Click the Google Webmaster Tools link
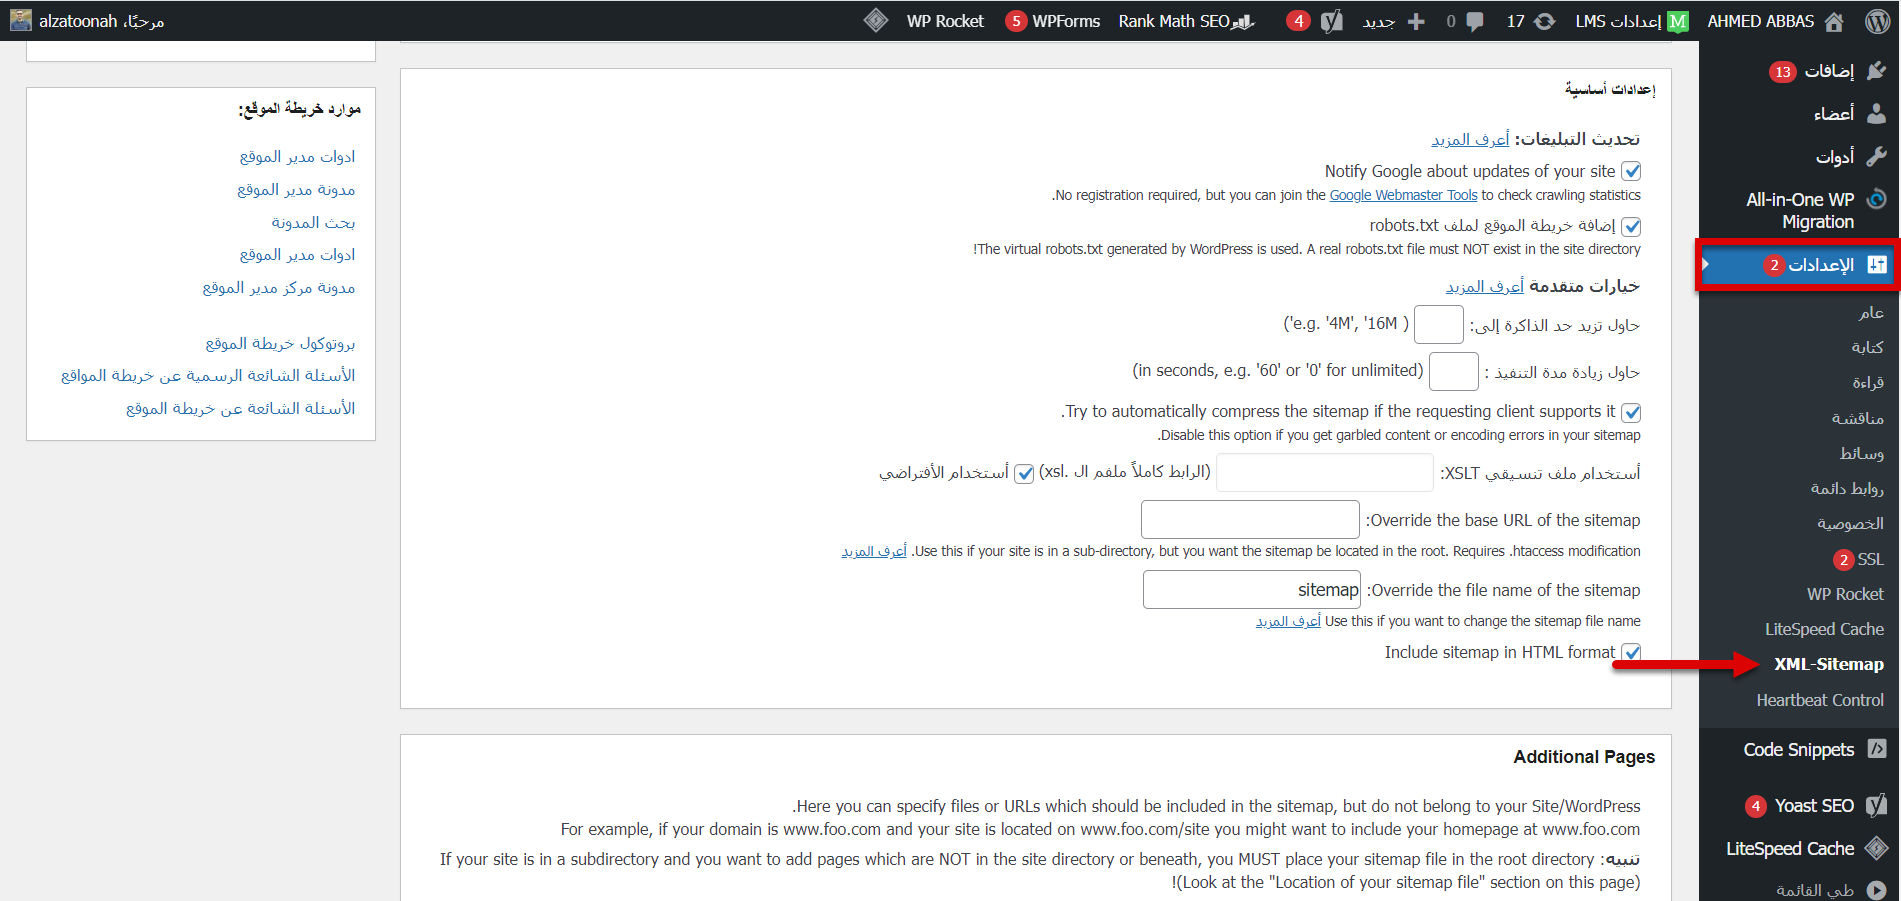1901x901 pixels. coord(1403,195)
